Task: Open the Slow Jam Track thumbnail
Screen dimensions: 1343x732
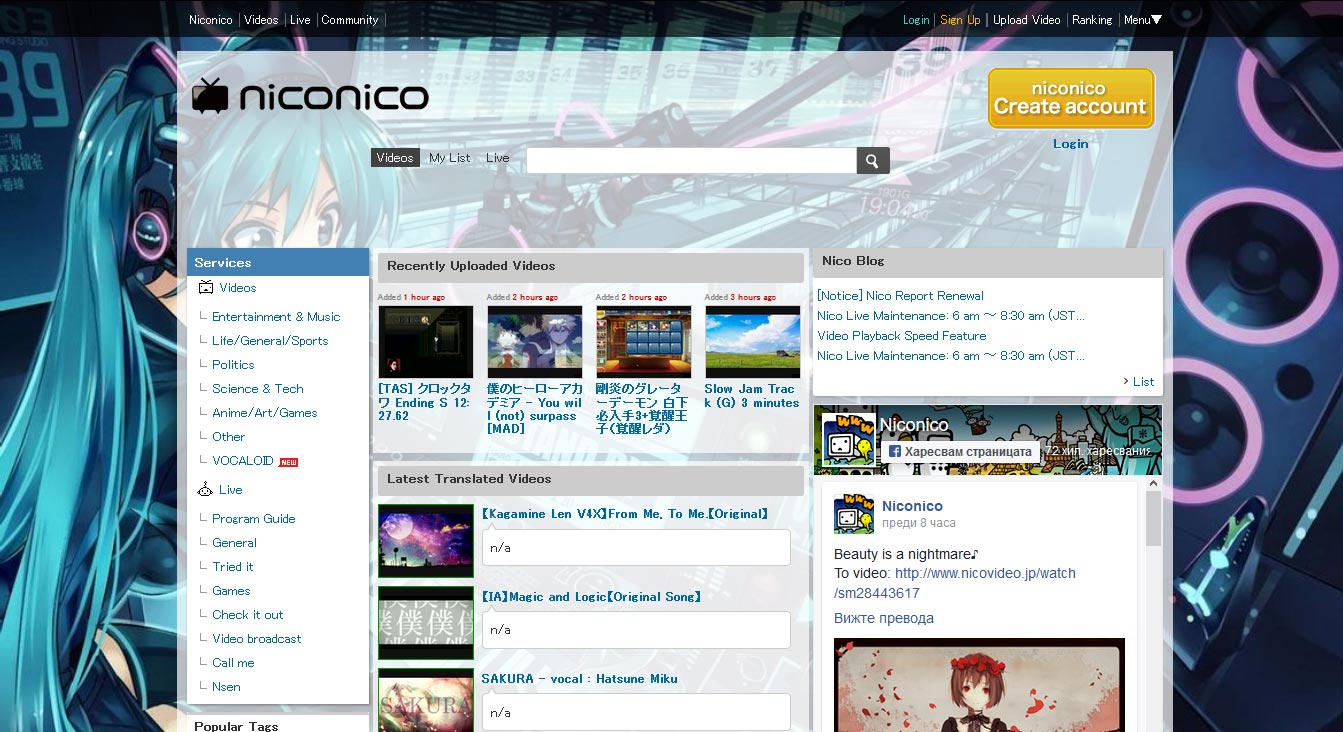Action: [x=752, y=342]
